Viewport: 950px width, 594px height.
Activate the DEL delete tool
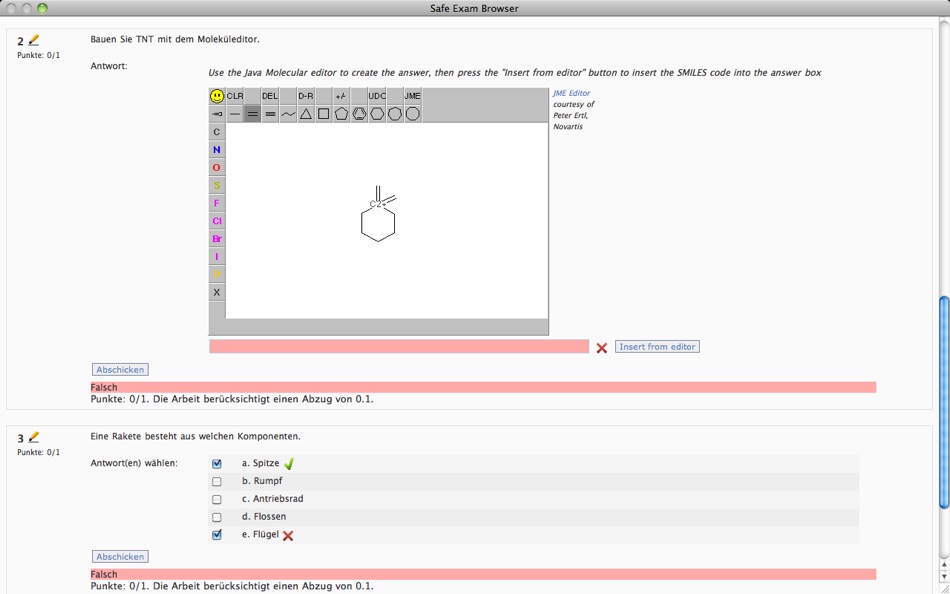270,96
